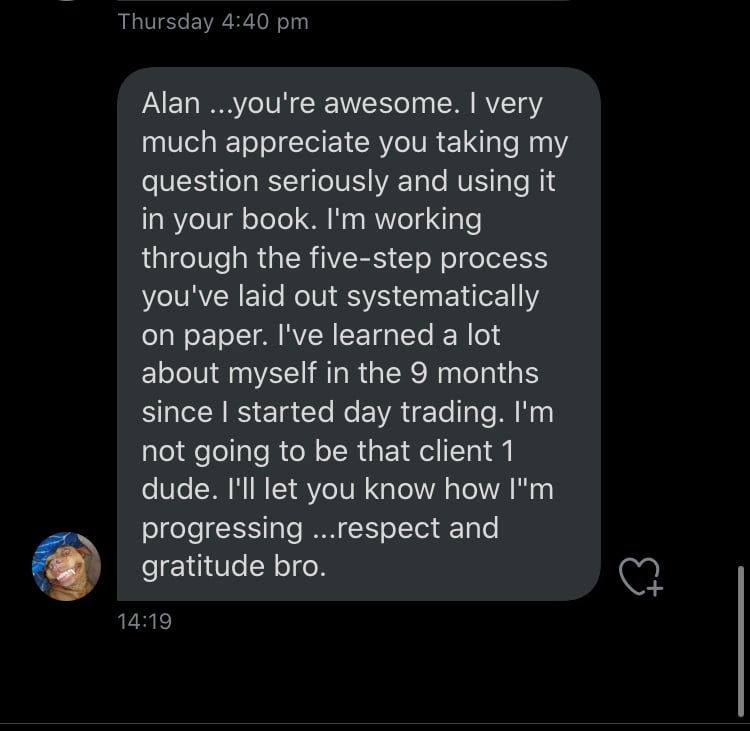Click the word "Alan" in the message
This screenshot has width=750, height=731.
pos(172,104)
